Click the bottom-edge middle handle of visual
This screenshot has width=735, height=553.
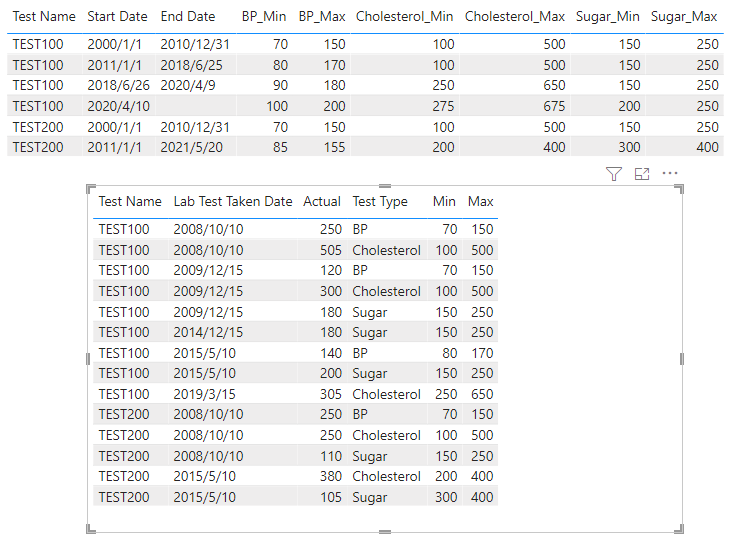(385, 532)
